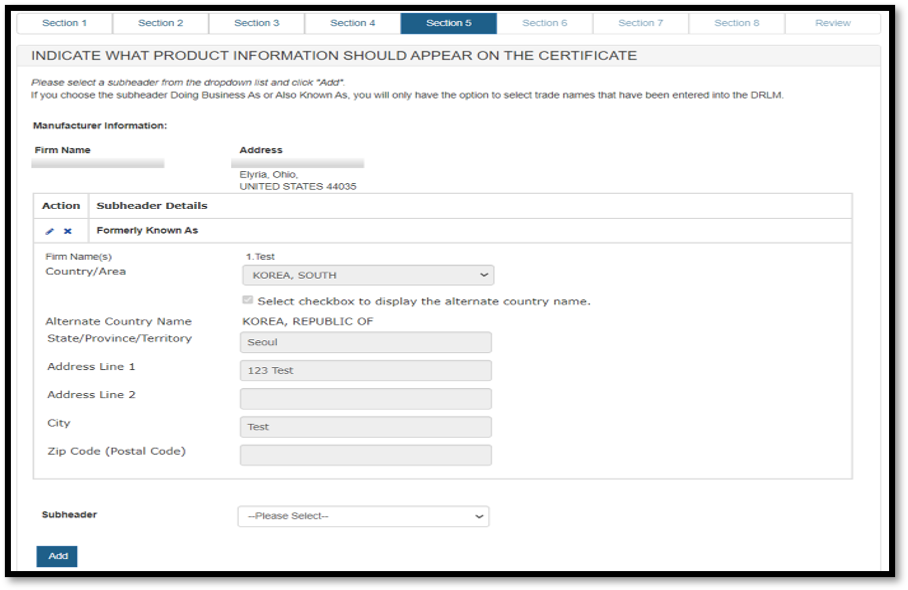
Task: Toggle the alternate country name checkbox
Action: tap(248, 301)
